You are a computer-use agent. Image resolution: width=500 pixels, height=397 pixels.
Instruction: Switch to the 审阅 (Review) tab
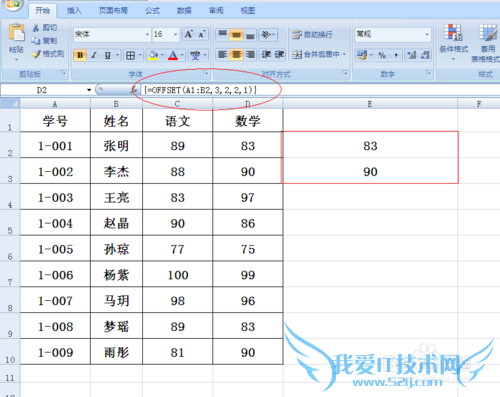tap(216, 11)
